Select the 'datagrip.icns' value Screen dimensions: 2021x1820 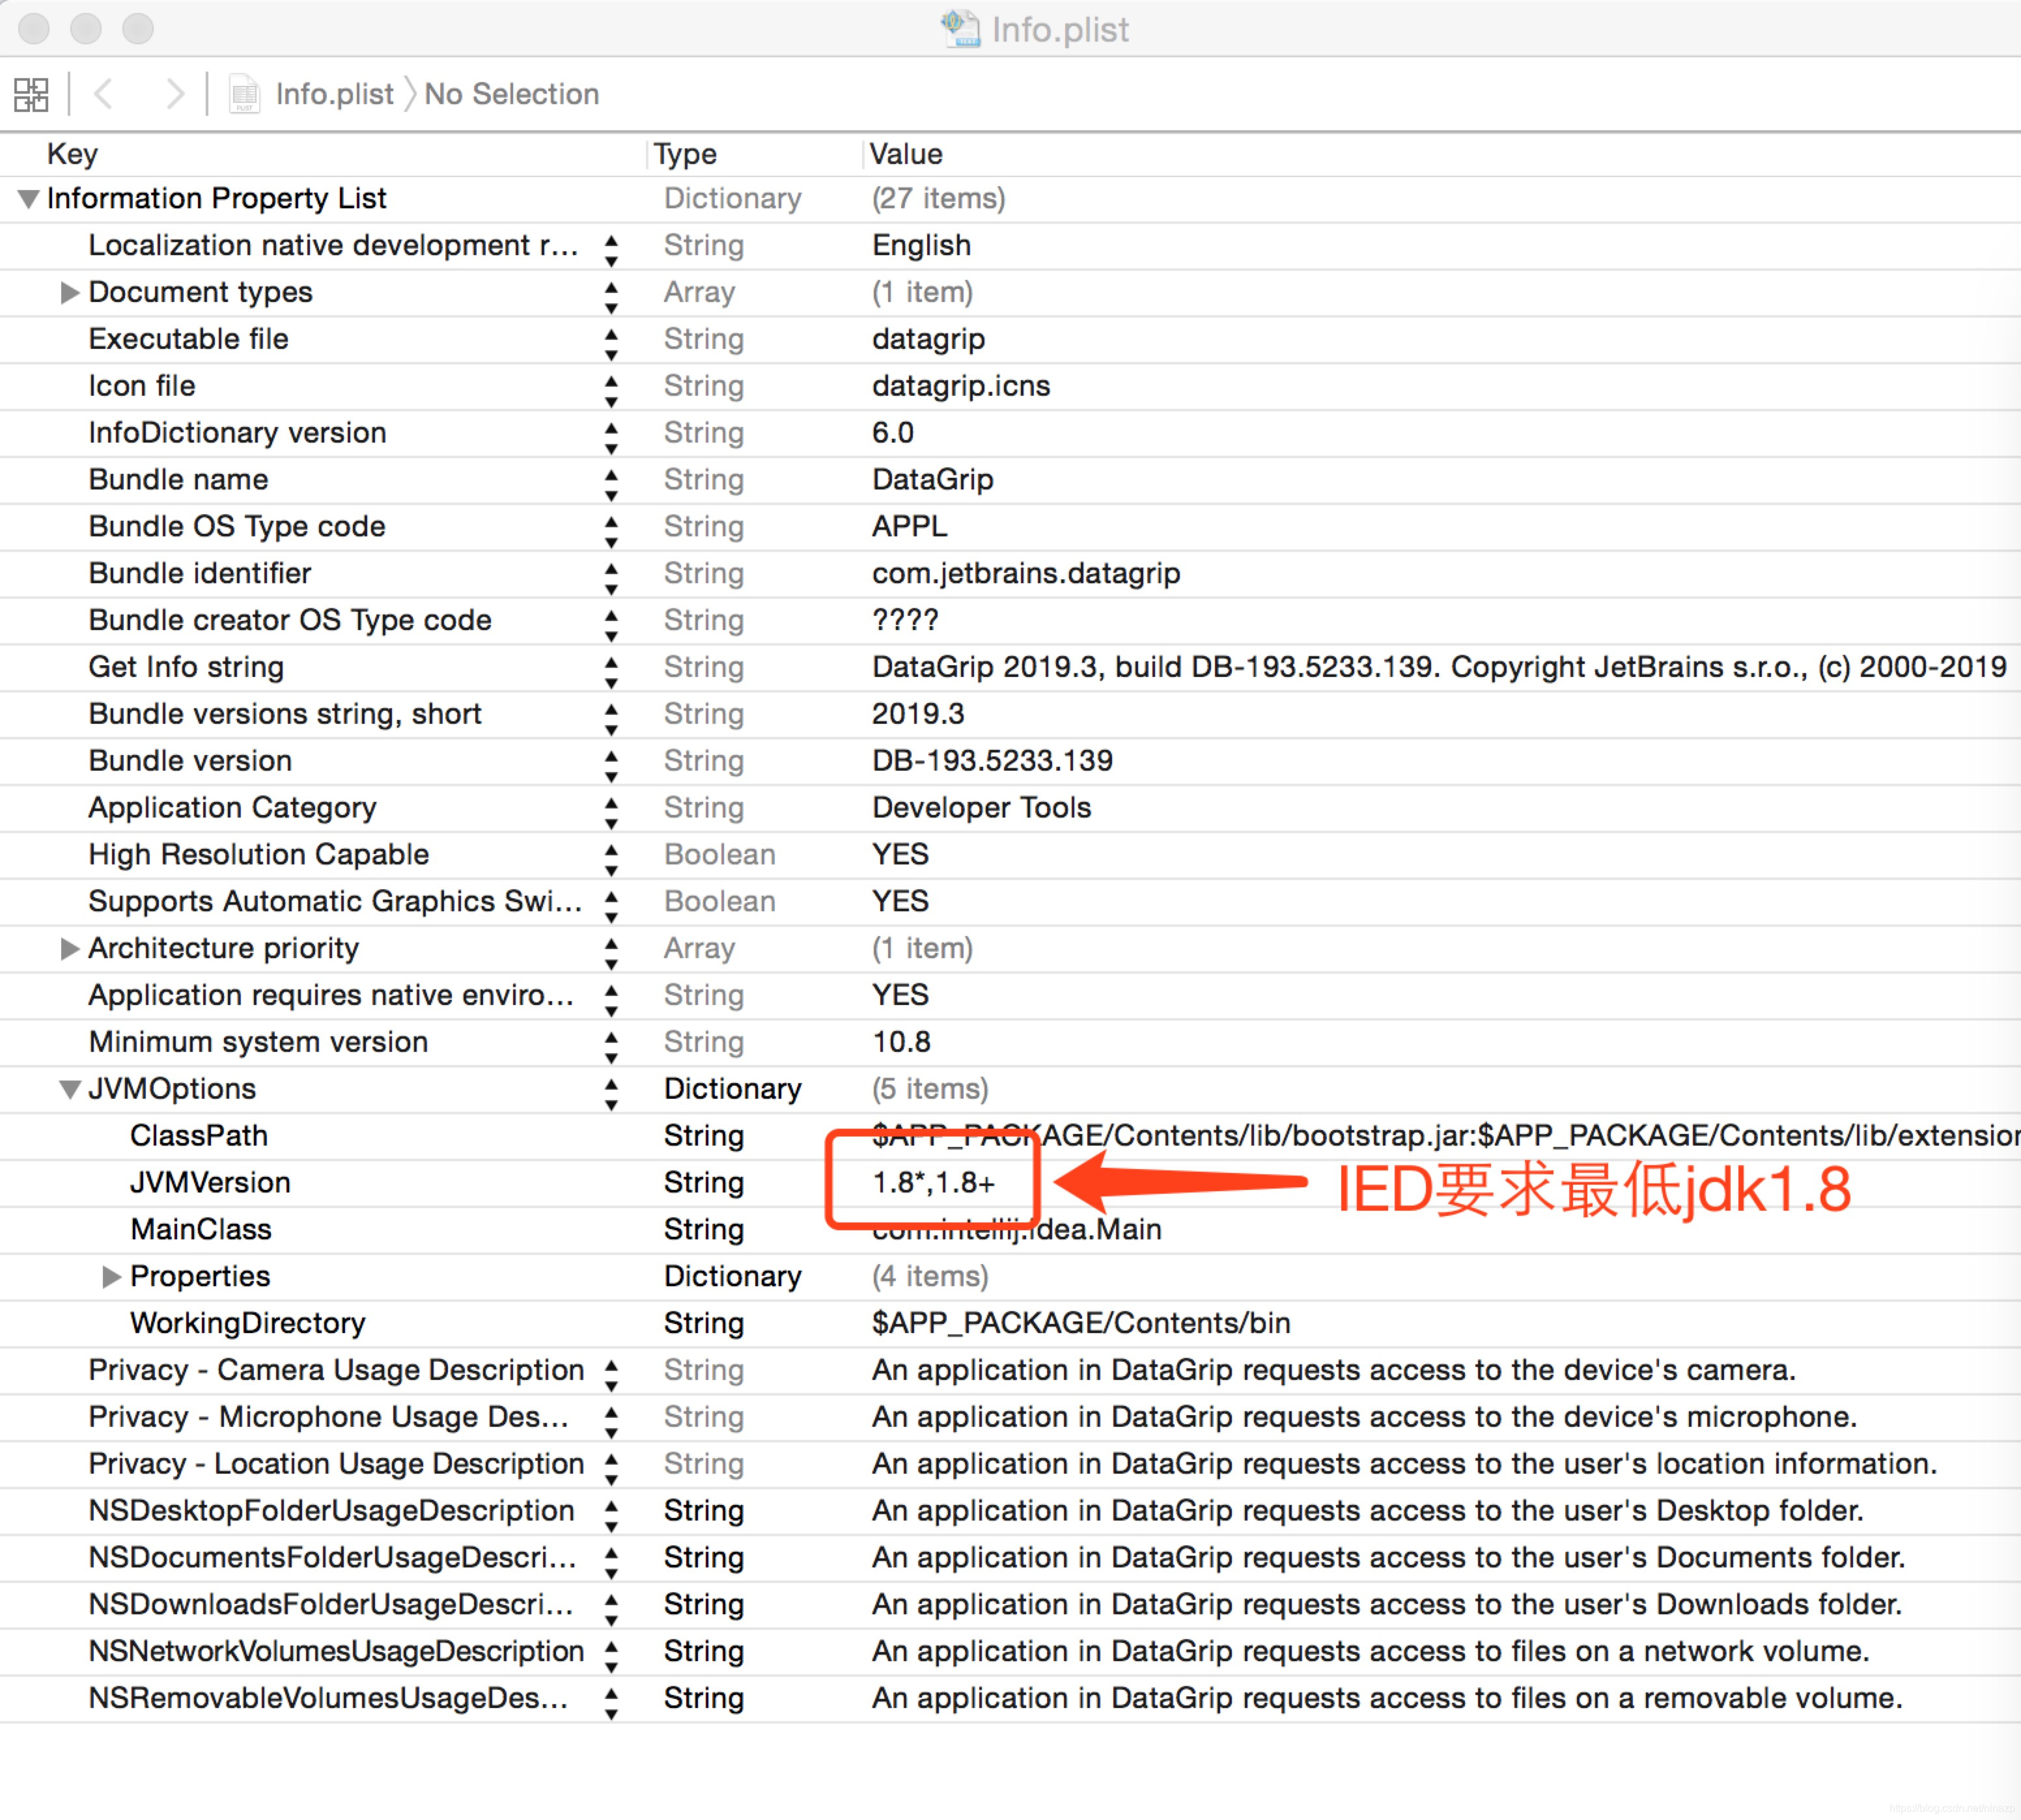961,386
